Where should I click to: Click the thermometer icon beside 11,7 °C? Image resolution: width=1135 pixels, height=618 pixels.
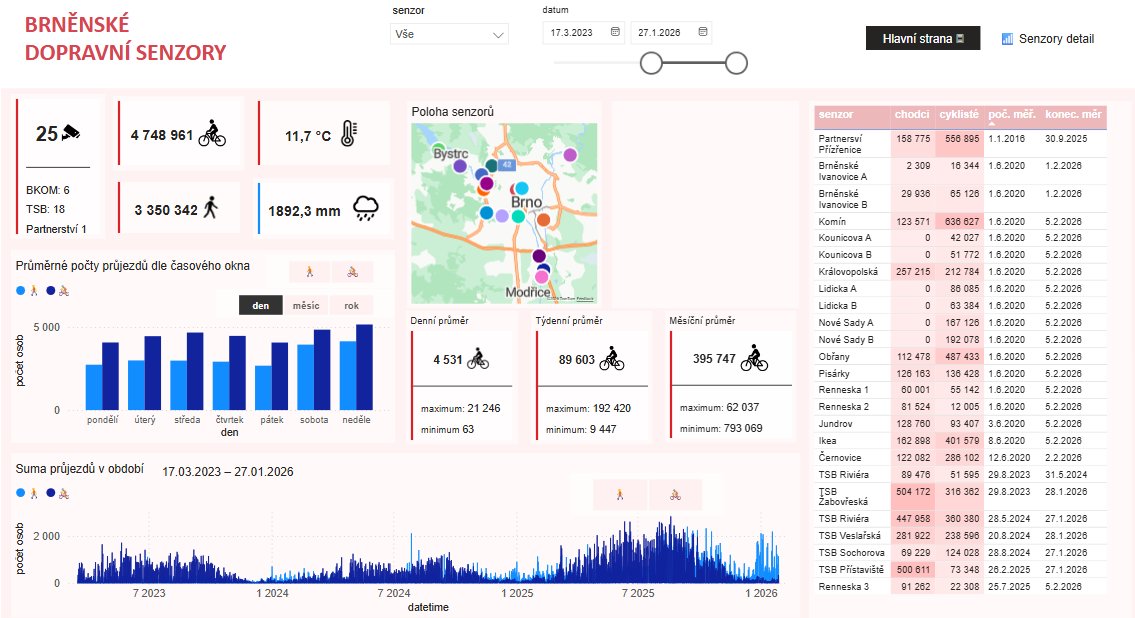349,134
